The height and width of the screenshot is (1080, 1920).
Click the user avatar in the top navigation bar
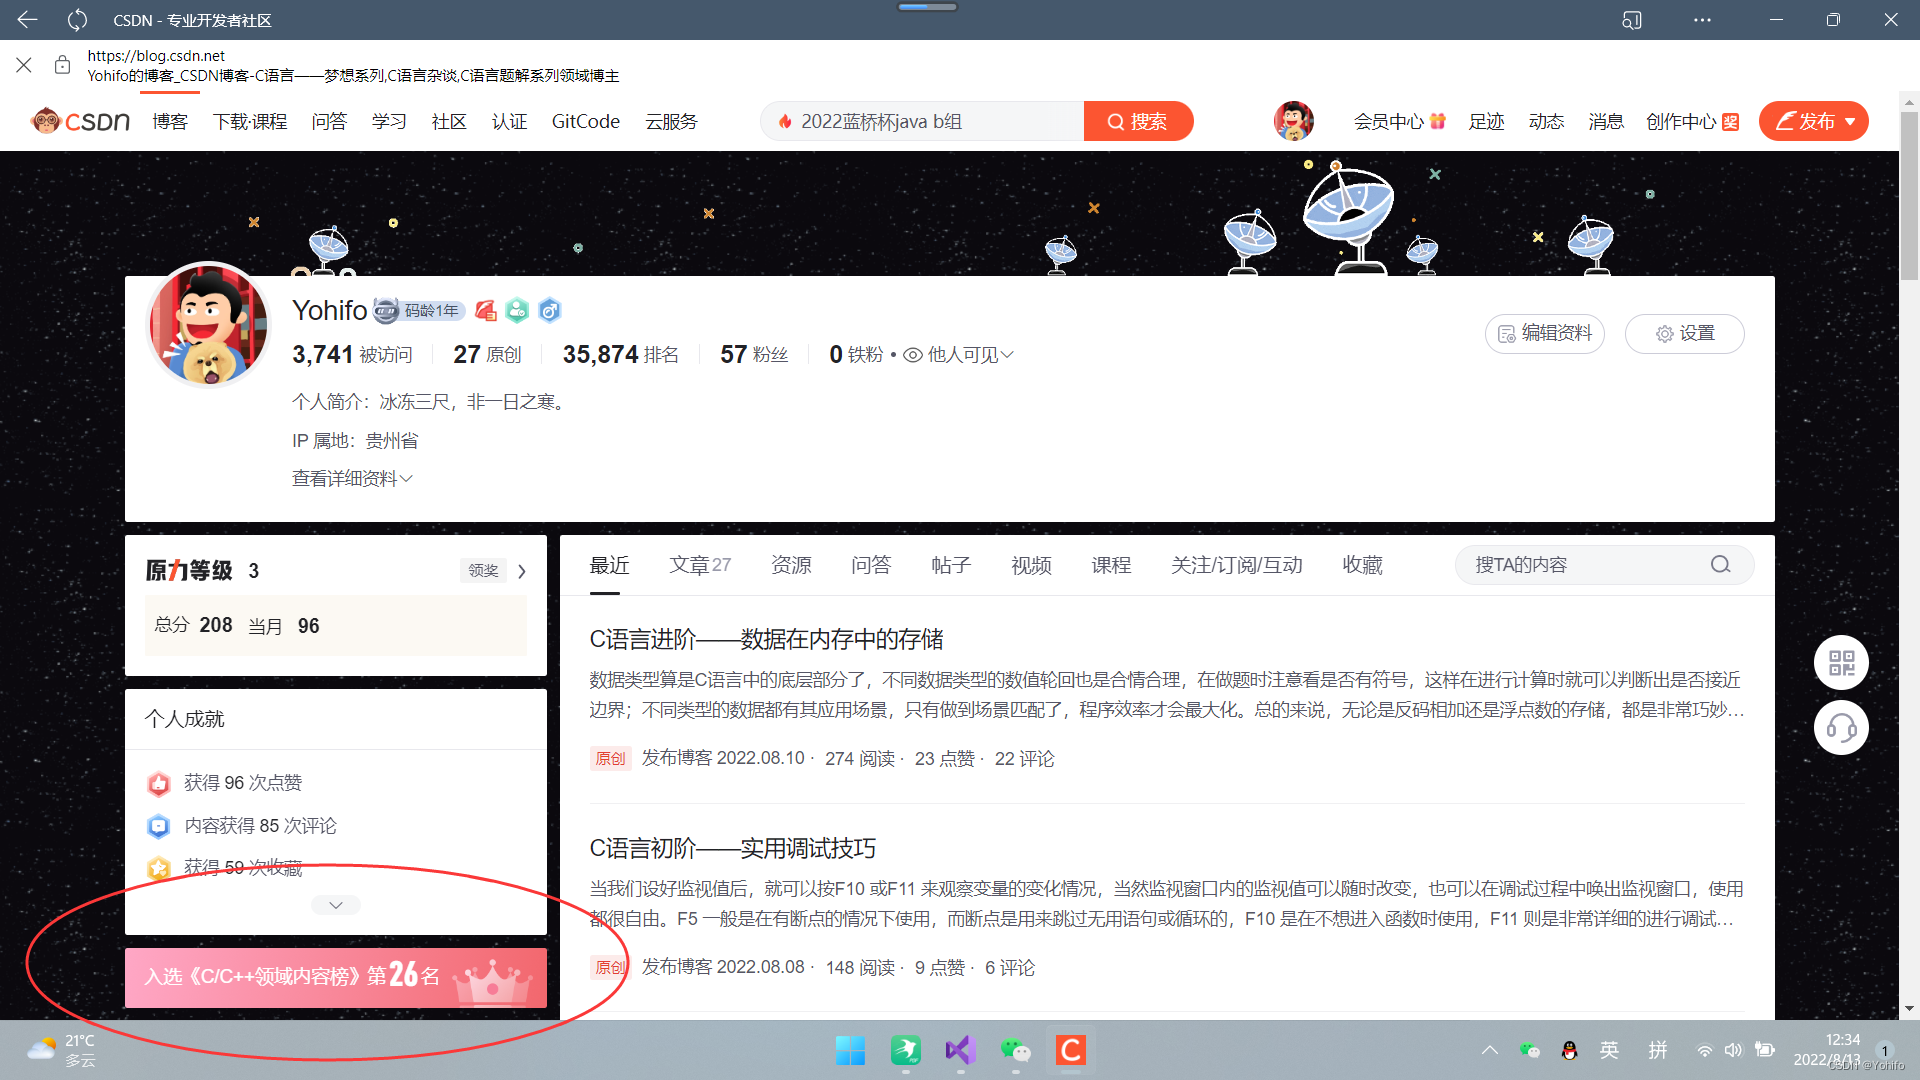[x=1293, y=120]
